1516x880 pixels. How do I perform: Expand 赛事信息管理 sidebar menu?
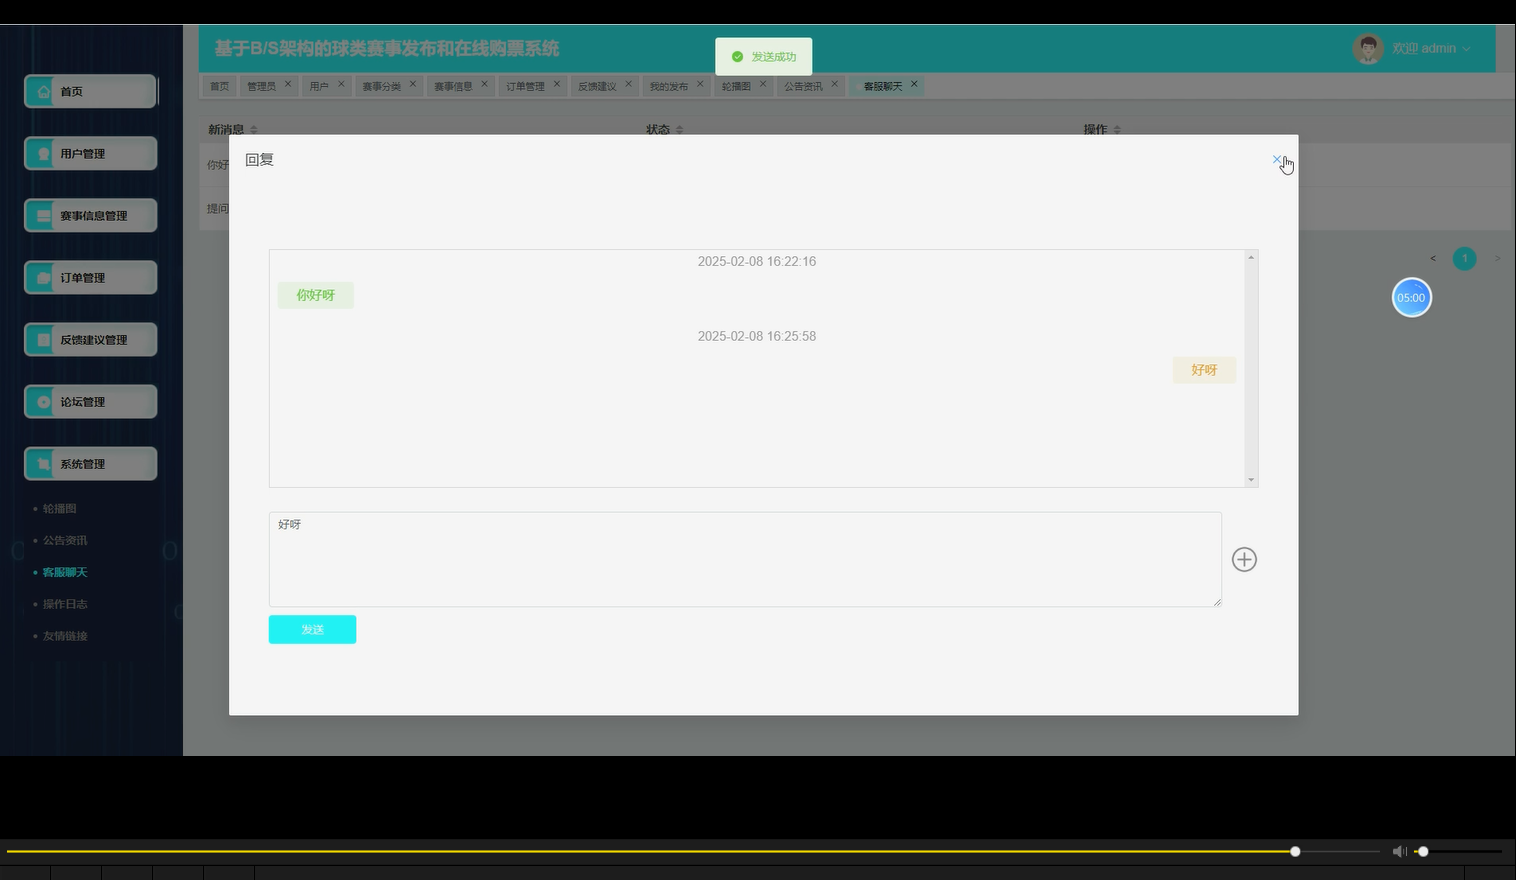coord(90,215)
